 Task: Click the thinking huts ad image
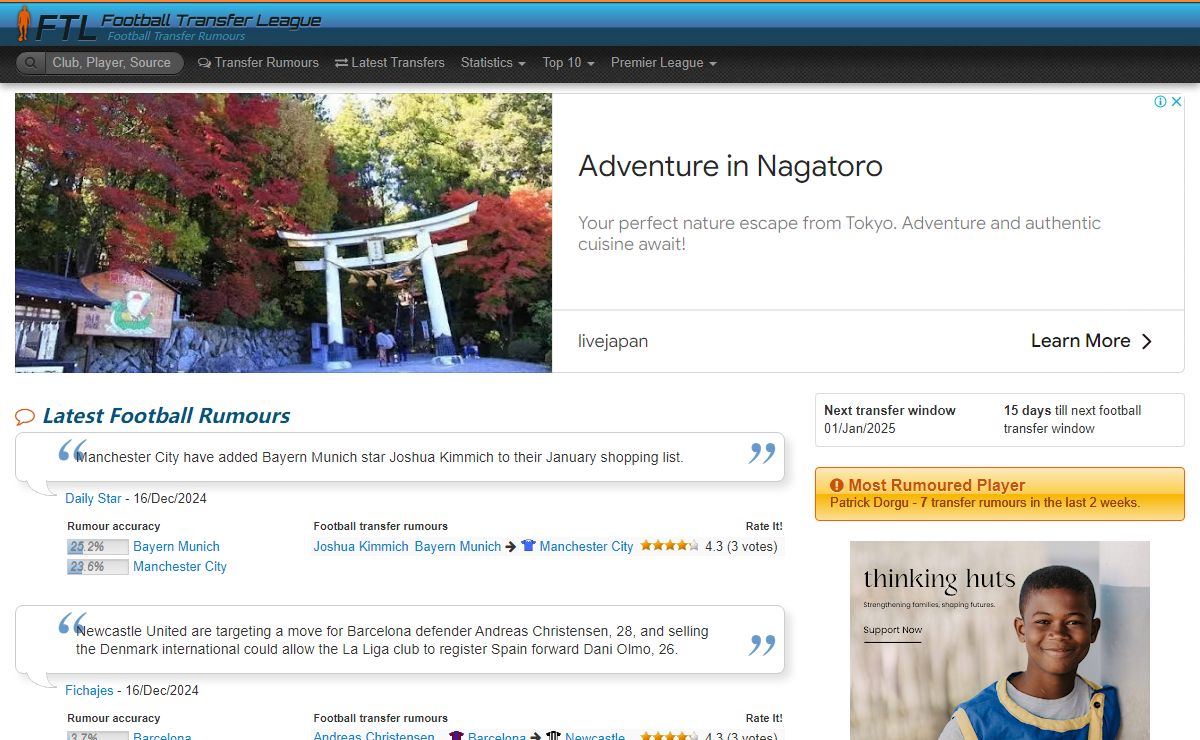(x=1000, y=640)
